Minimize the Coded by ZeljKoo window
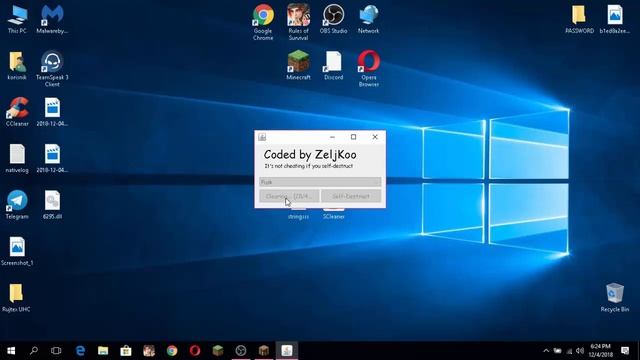The image size is (640, 360). pyautogui.click(x=332, y=137)
